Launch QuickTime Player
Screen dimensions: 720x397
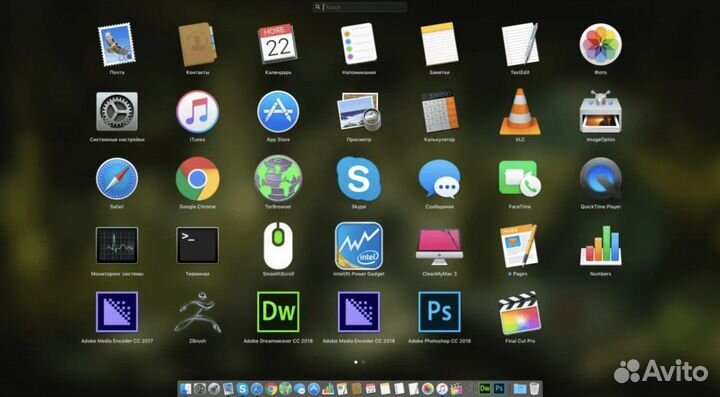pyautogui.click(x=600, y=179)
